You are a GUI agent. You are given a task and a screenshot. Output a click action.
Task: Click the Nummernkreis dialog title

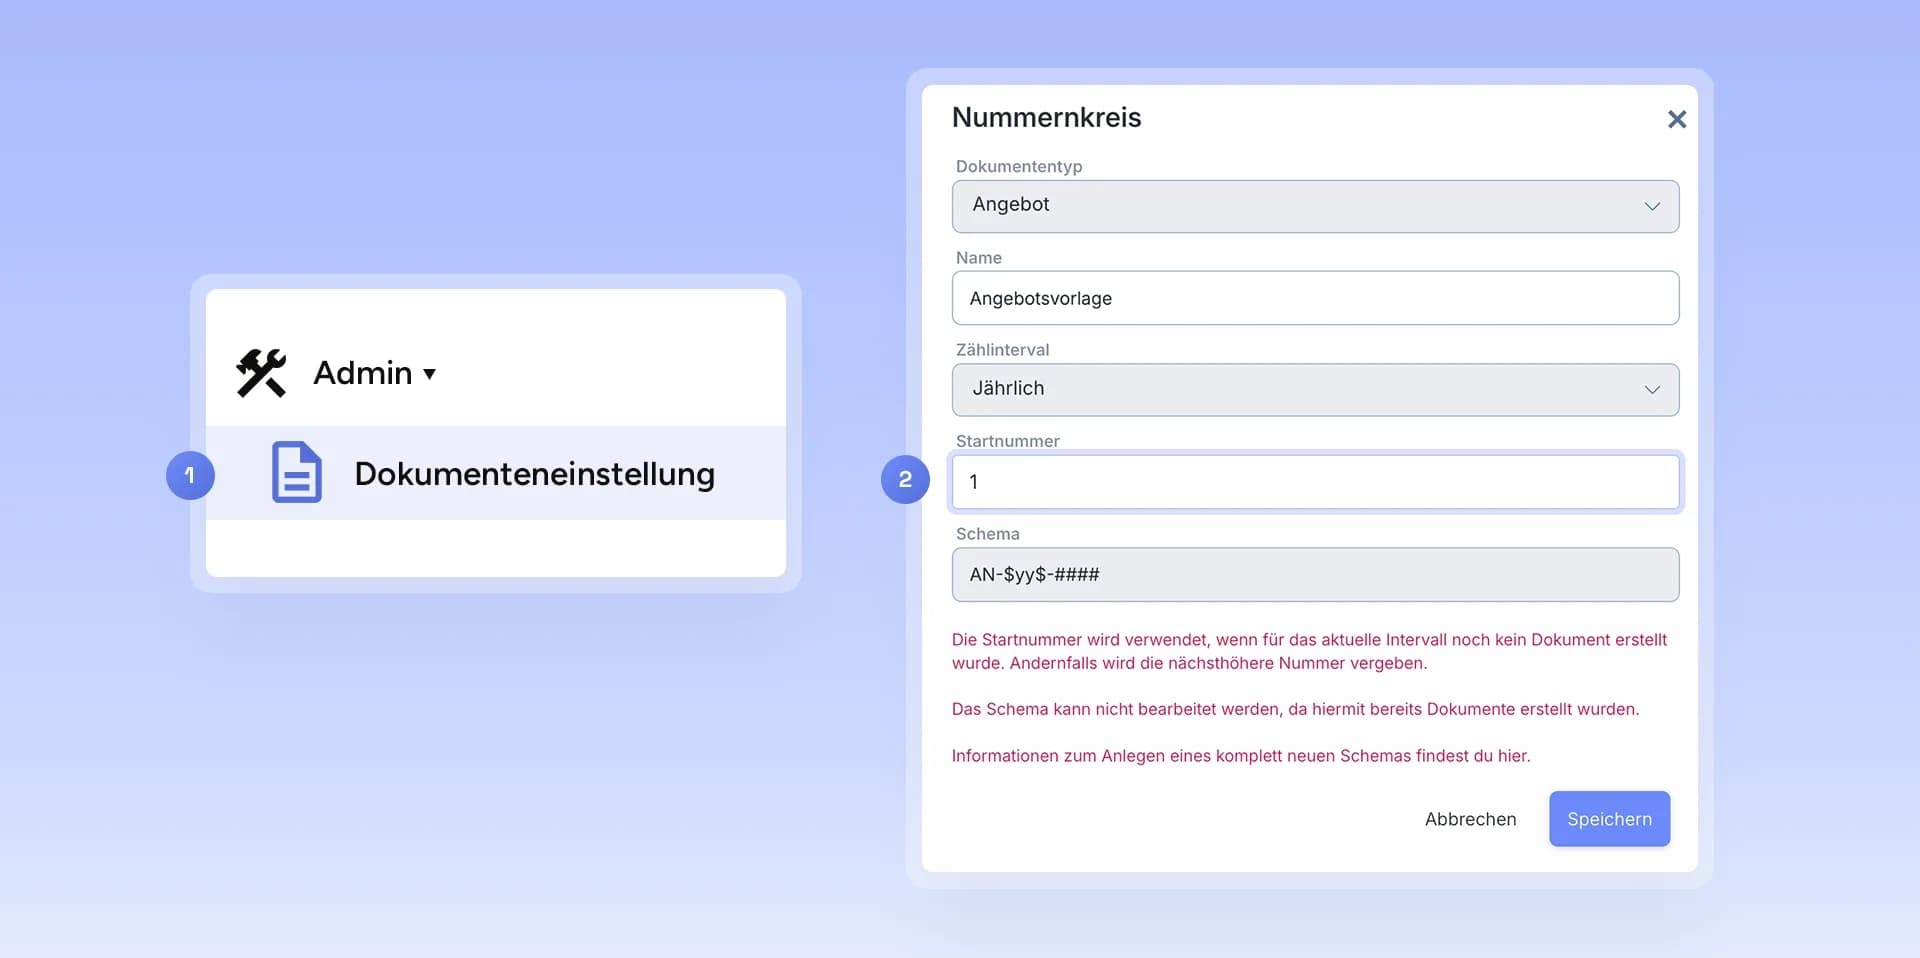click(1046, 117)
